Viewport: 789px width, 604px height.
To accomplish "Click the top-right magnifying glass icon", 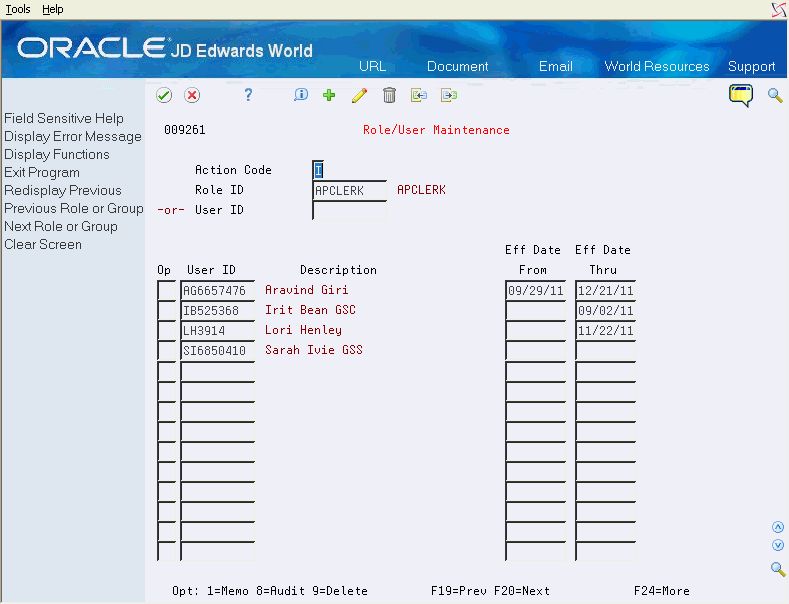I will point(775,95).
